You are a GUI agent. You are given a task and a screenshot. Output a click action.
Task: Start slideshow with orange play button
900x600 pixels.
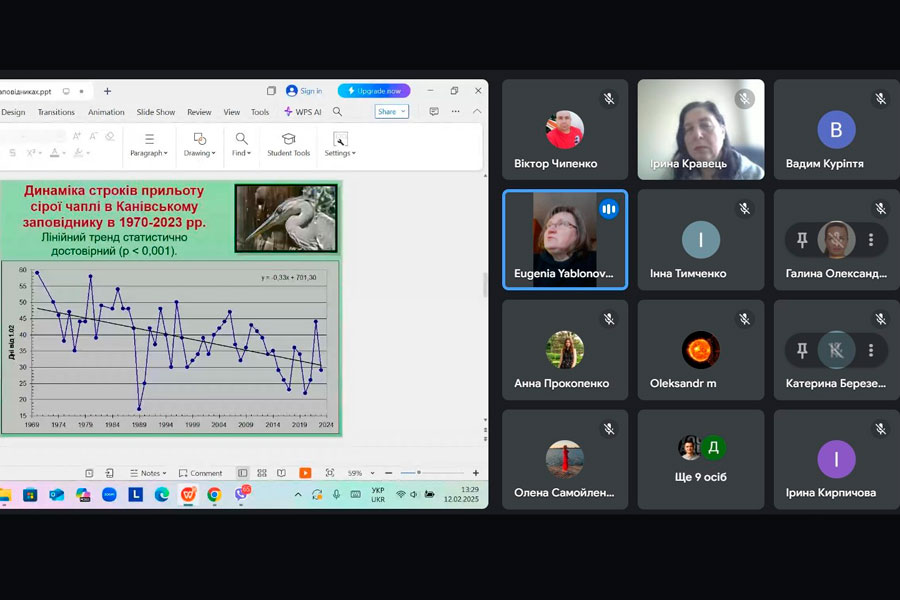pos(305,473)
